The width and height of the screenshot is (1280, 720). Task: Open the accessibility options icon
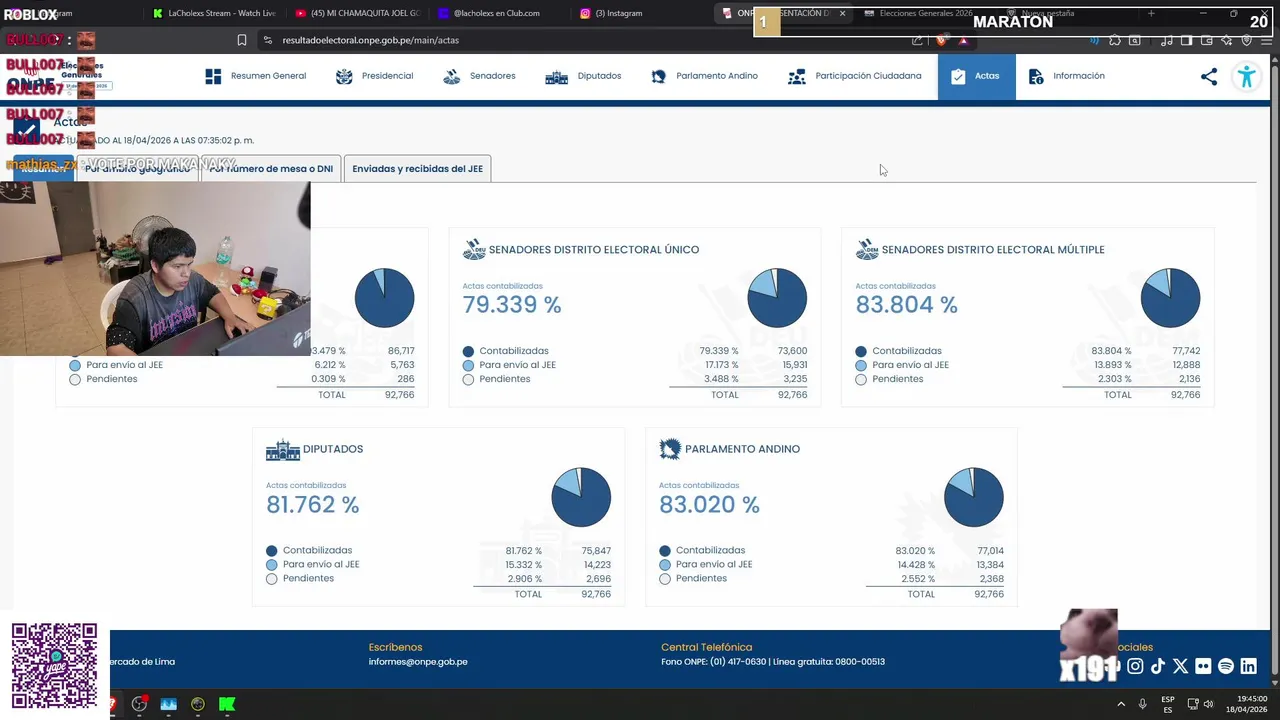click(x=1246, y=77)
